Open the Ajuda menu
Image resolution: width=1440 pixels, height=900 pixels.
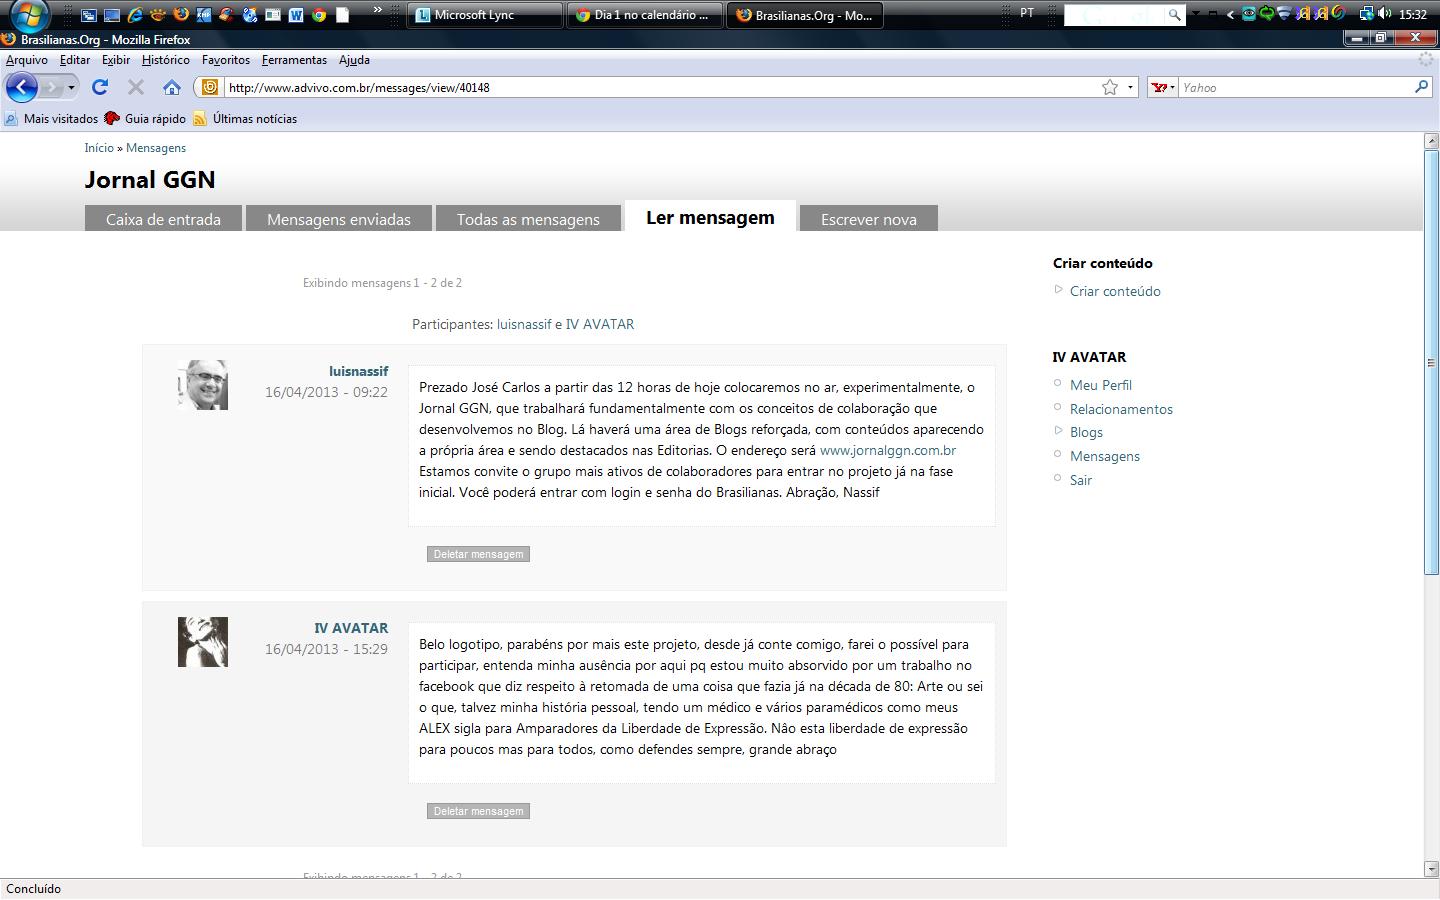coord(354,60)
